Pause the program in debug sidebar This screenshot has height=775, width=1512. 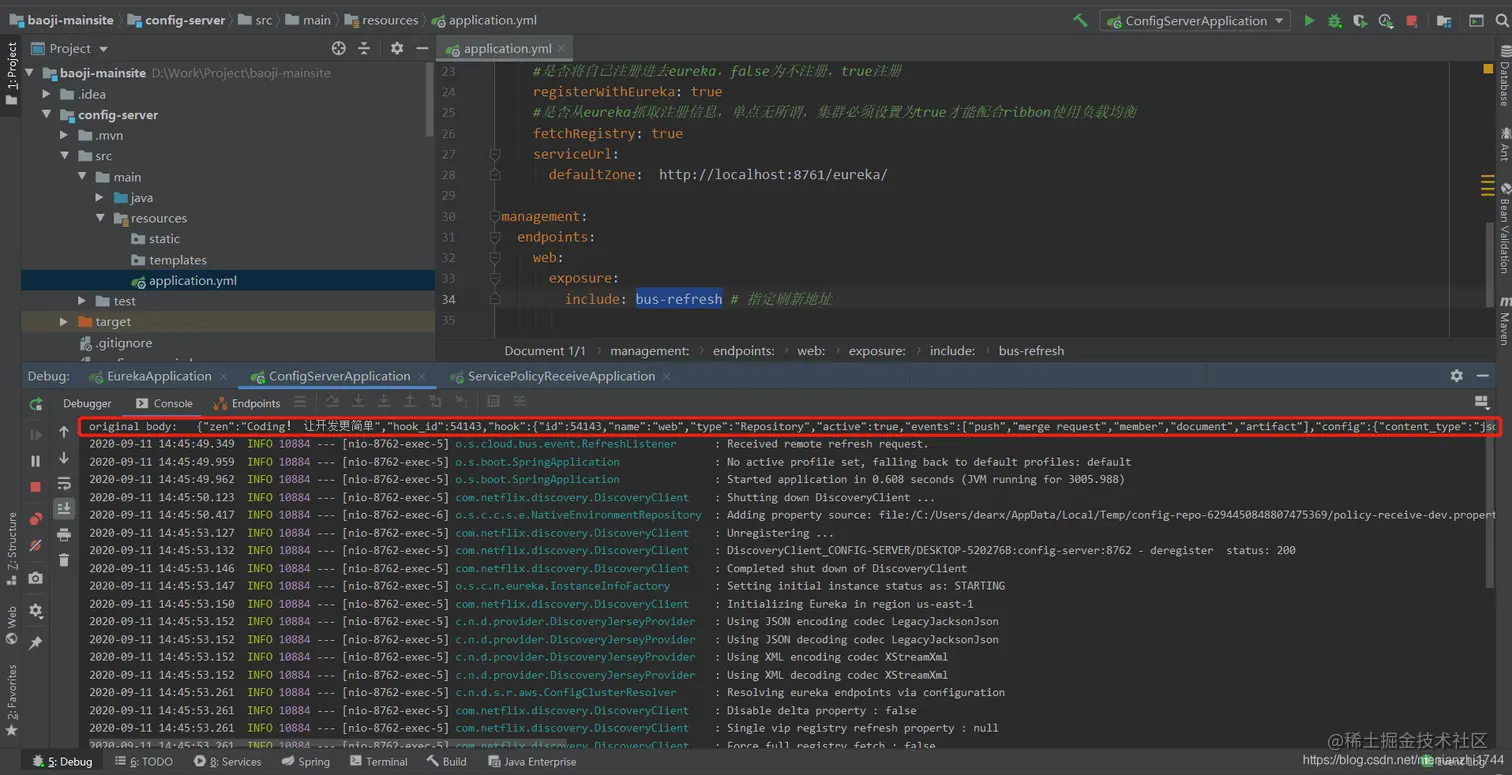pyautogui.click(x=36, y=461)
